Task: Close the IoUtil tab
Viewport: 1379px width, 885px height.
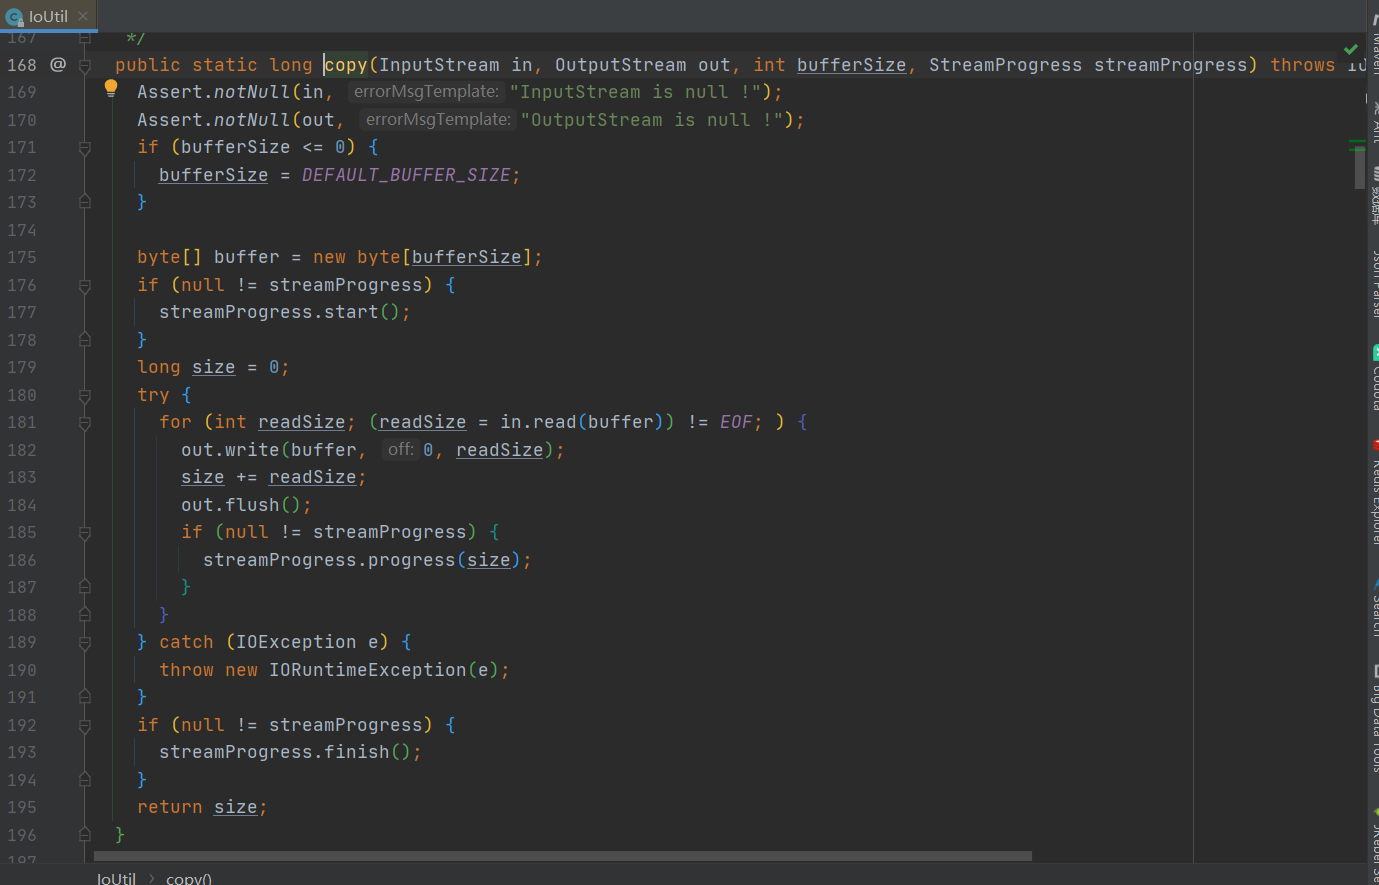Action: [x=83, y=16]
